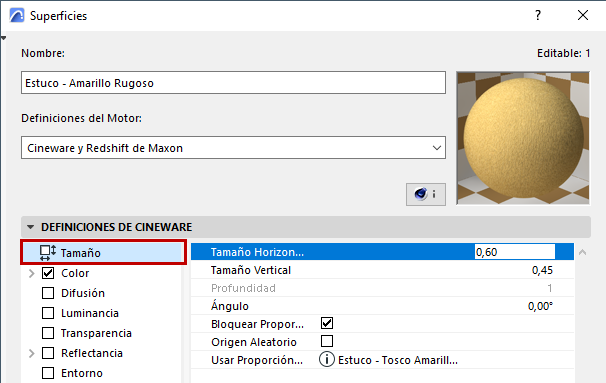Select the Color channel label
The image size is (606, 383).
point(75,273)
